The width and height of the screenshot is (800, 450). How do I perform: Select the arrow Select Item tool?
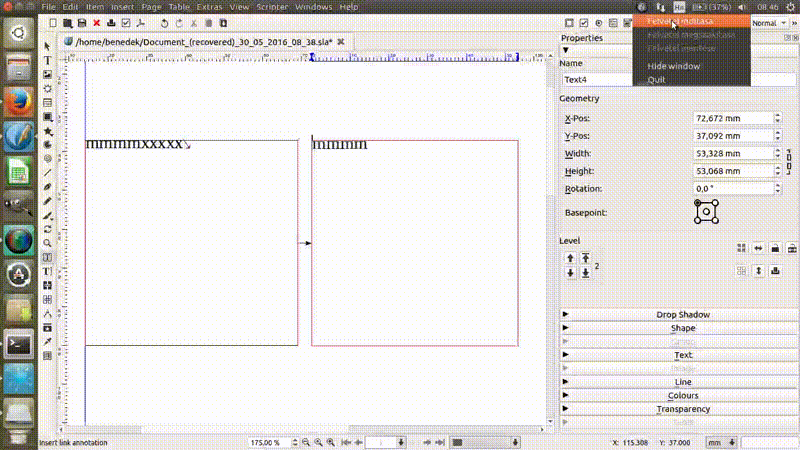point(47,46)
